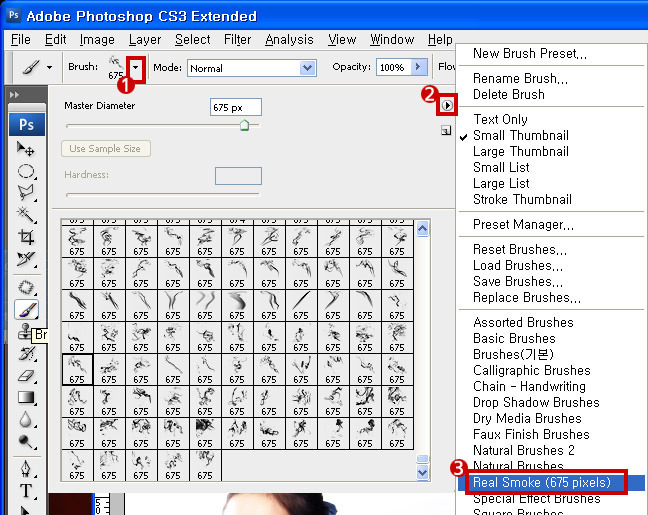Select the History Brush tool
Image resolution: width=648 pixels, height=515 pixels.
coord(26,354)
